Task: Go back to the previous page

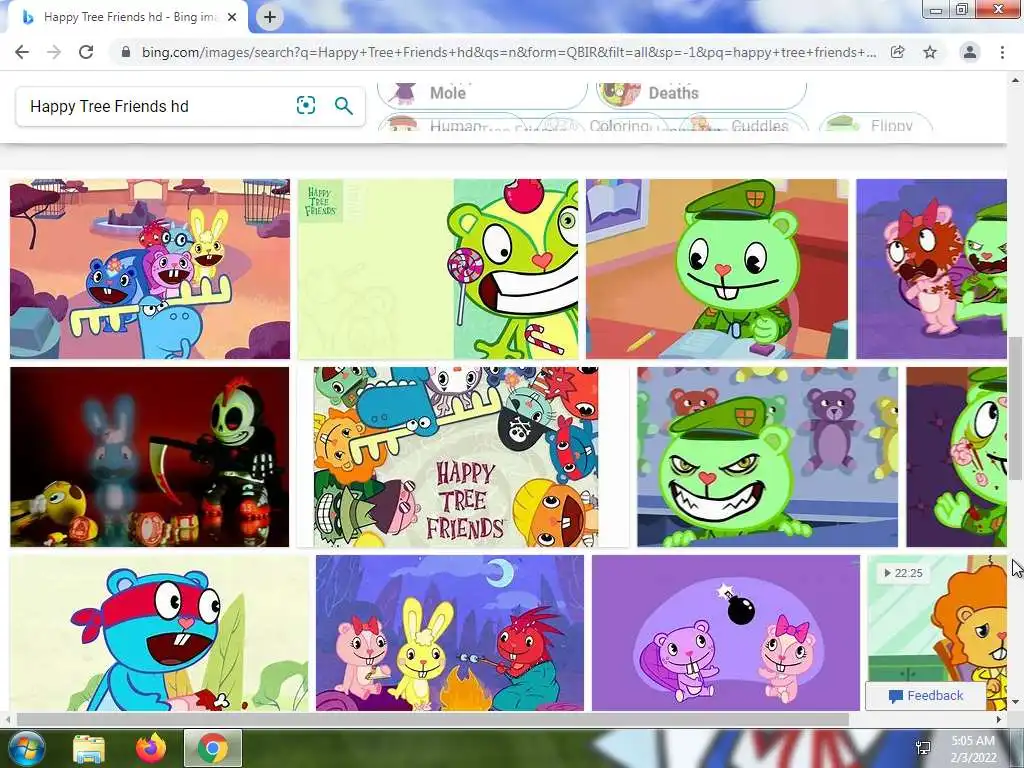Action: tap(22, 52)
